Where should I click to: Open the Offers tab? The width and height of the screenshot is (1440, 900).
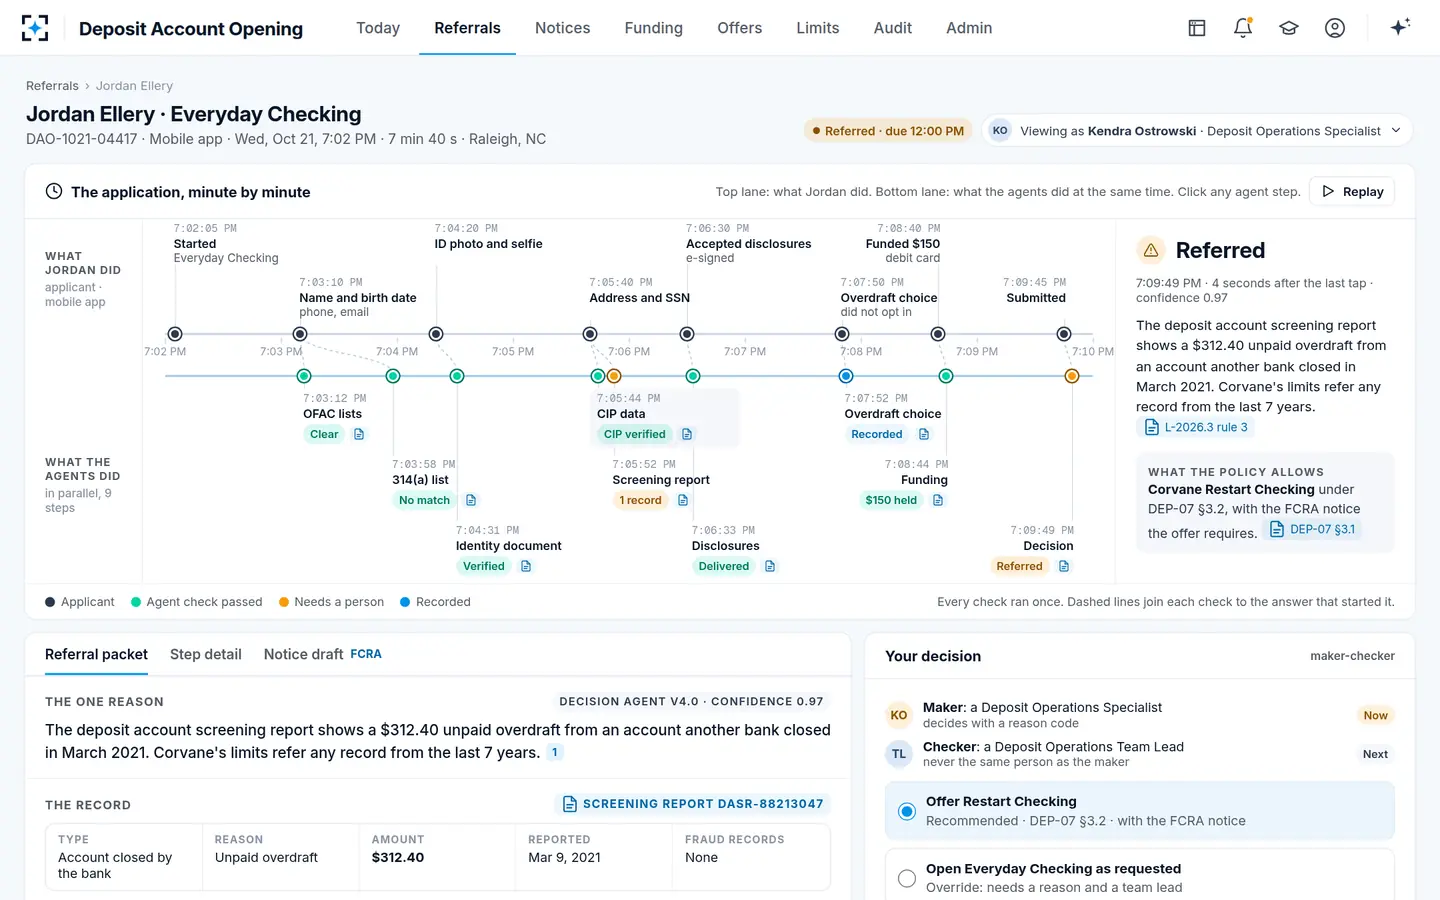pyautogui.click(x=739, y=28)
